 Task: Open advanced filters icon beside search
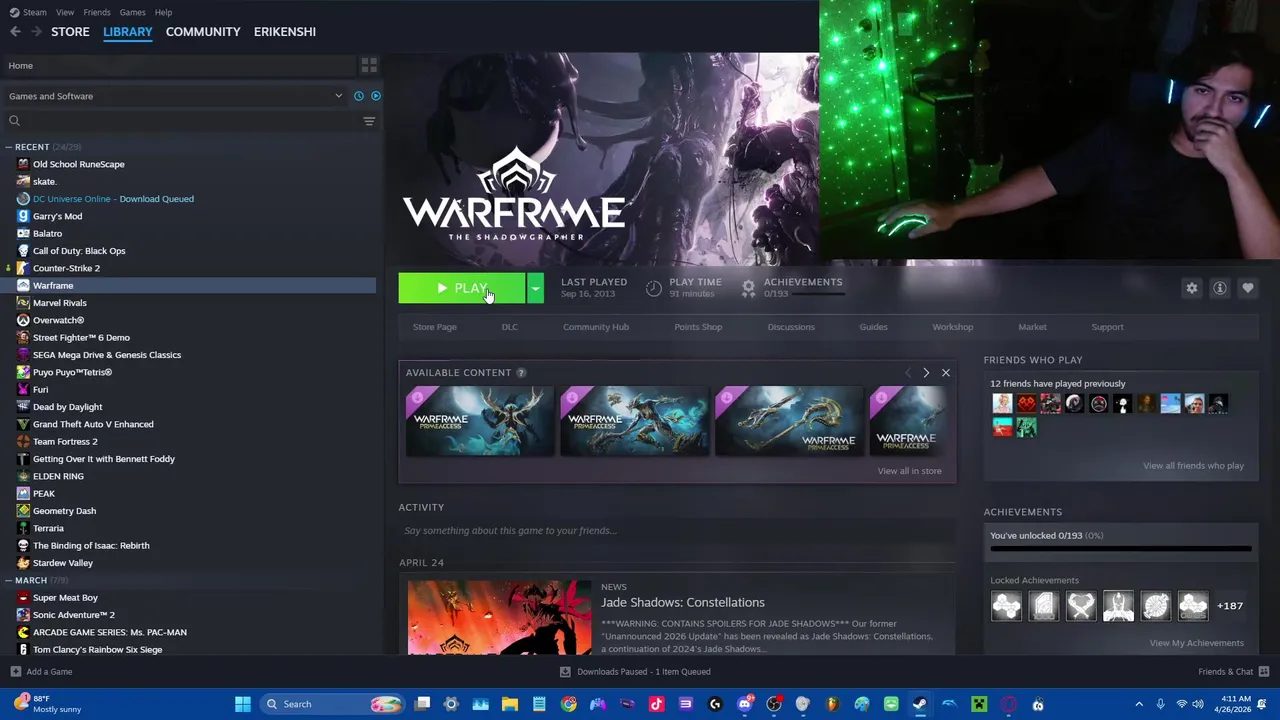(x=369, y=121)
